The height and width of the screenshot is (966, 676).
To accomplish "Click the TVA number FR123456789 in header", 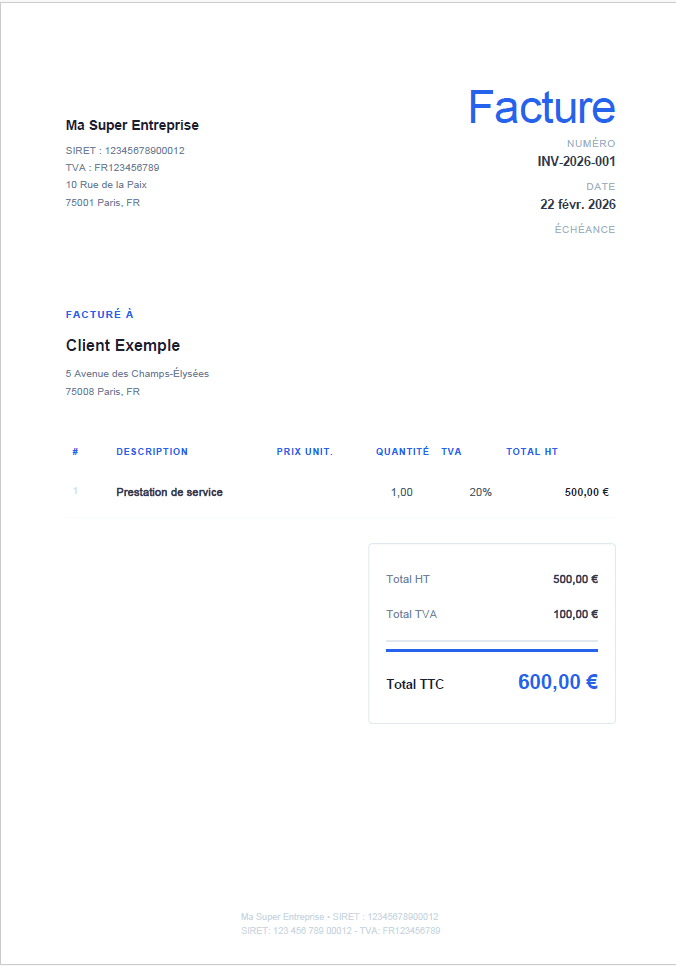I will [x=112, y=168].
